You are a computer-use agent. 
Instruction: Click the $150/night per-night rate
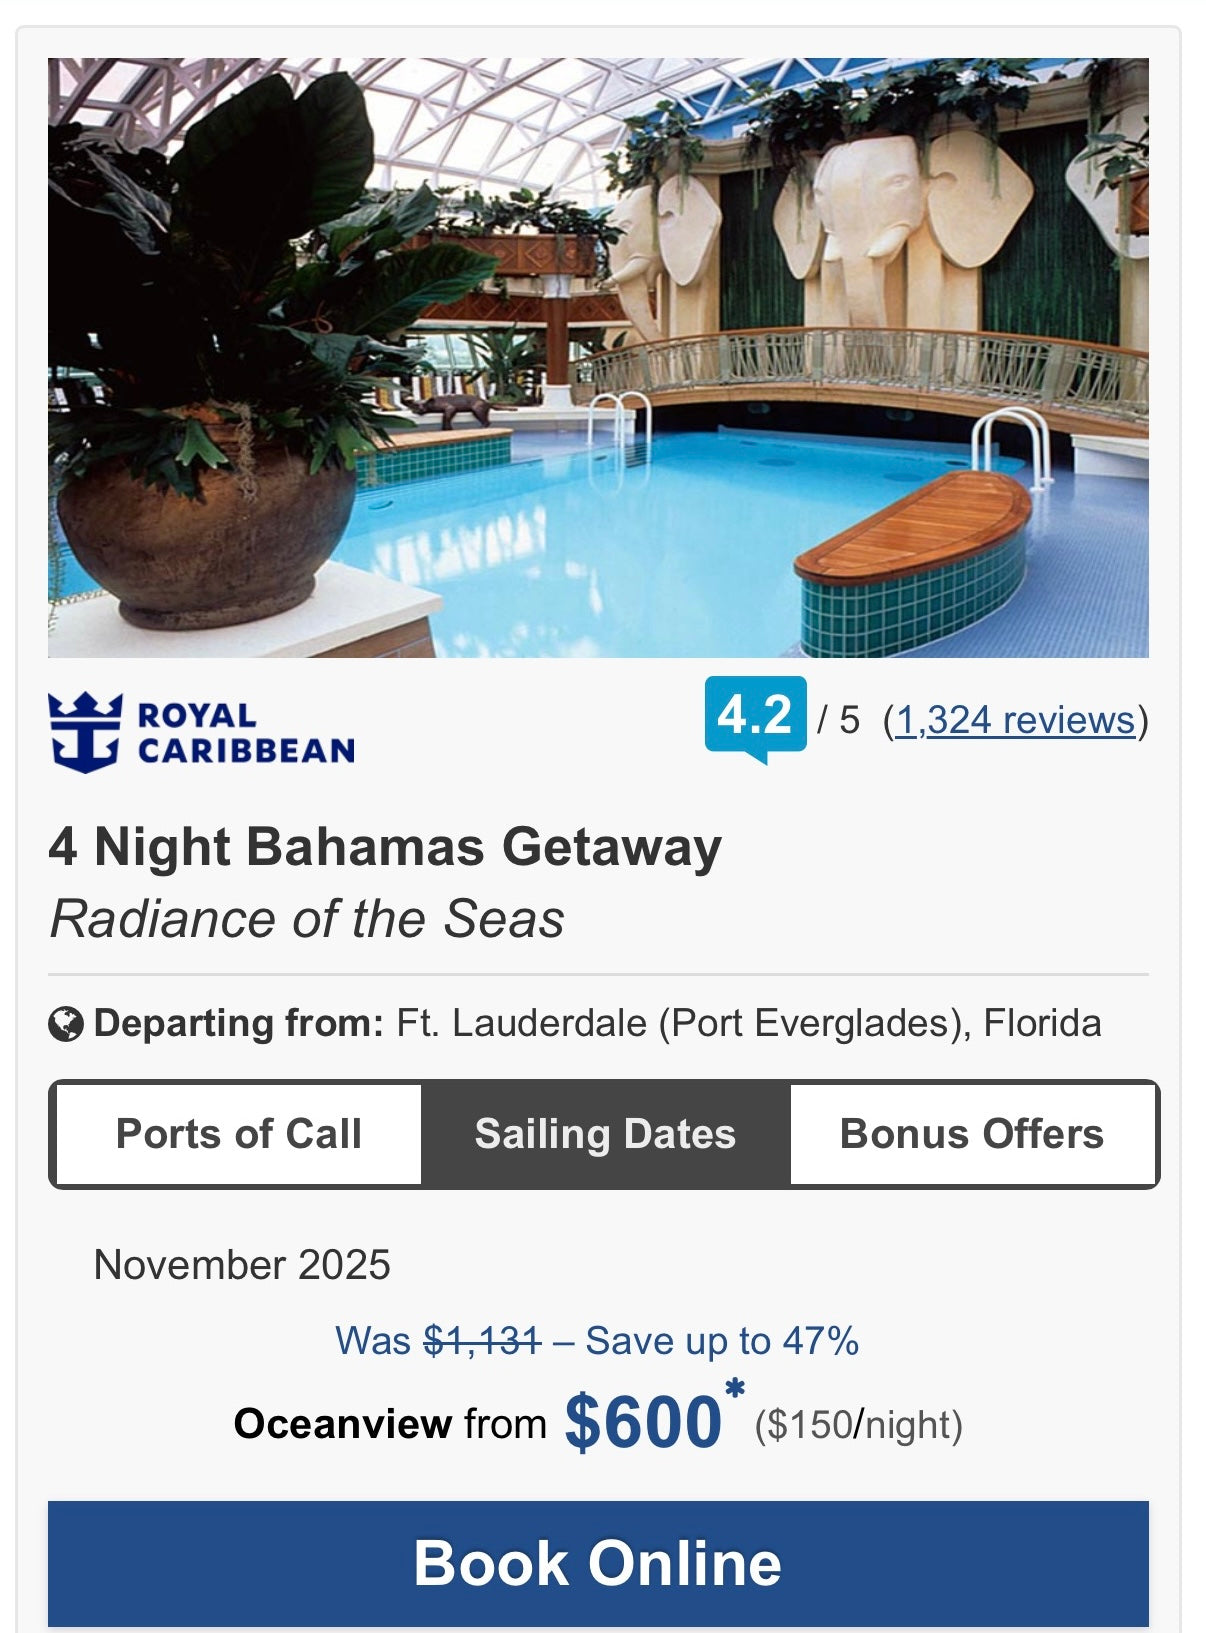pyautogui.click(x=858, y=1425)
